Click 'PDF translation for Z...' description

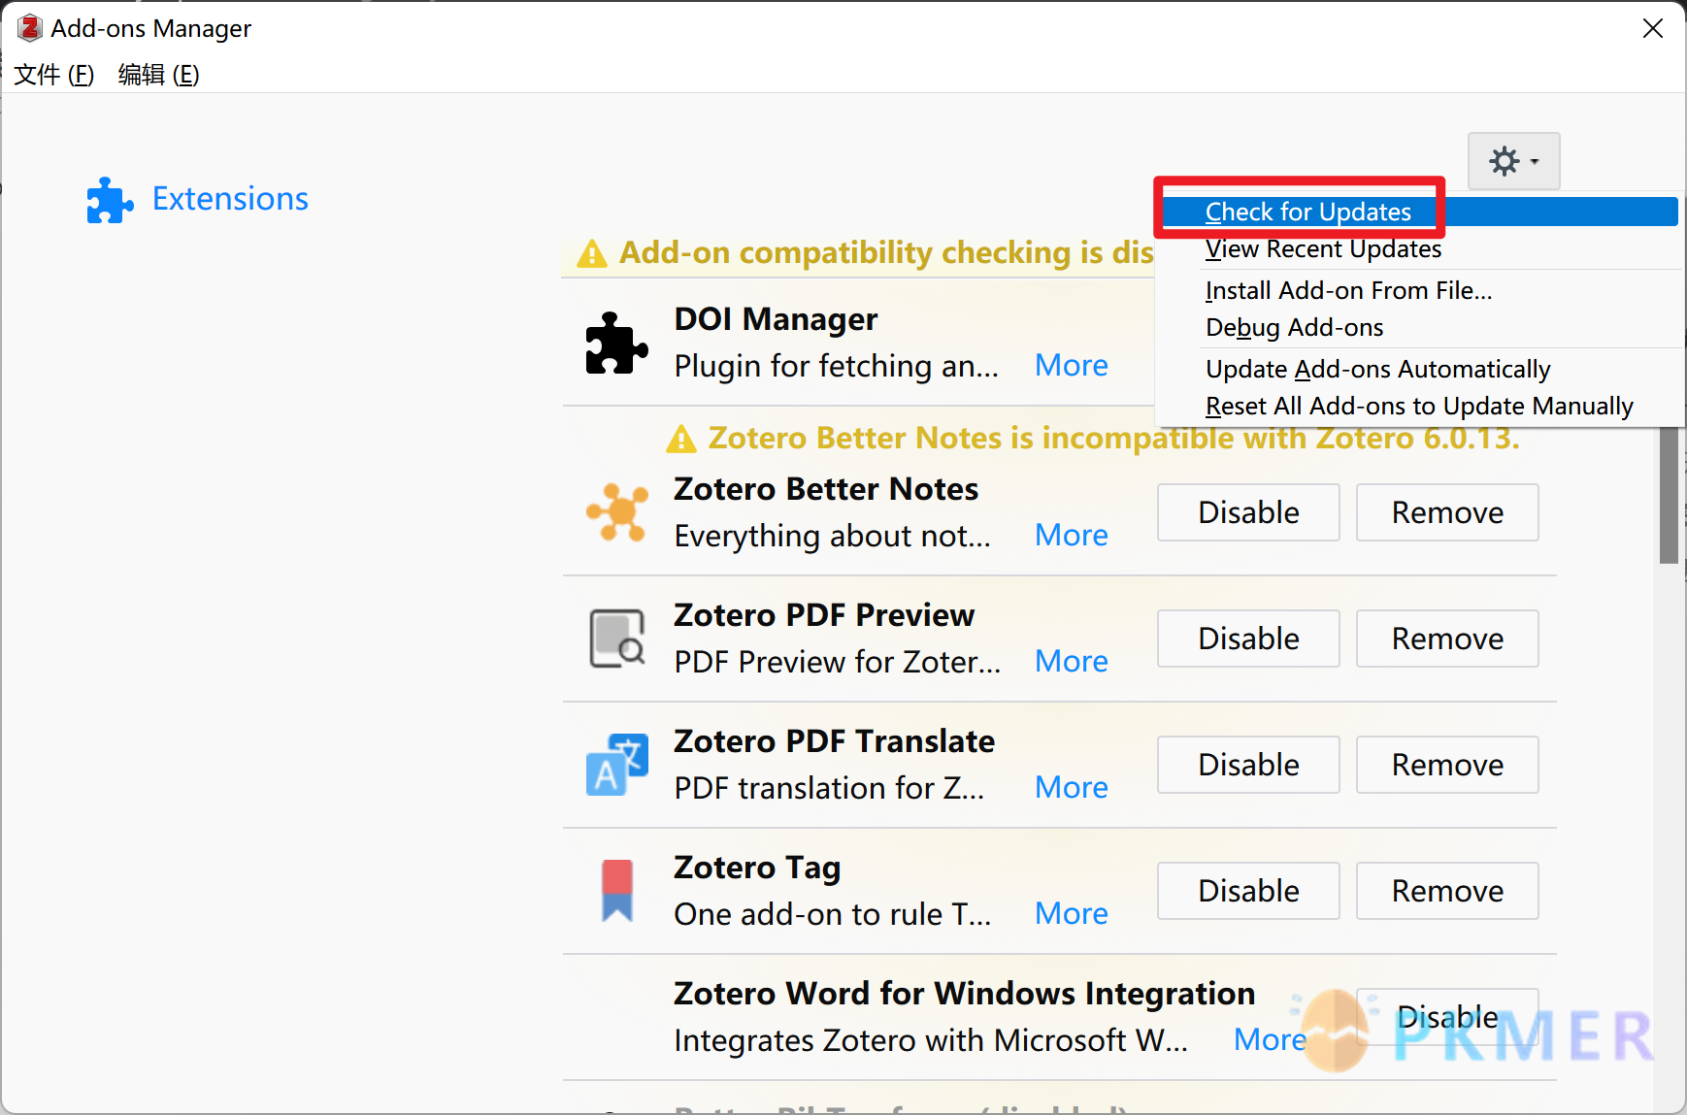[829, 788]
